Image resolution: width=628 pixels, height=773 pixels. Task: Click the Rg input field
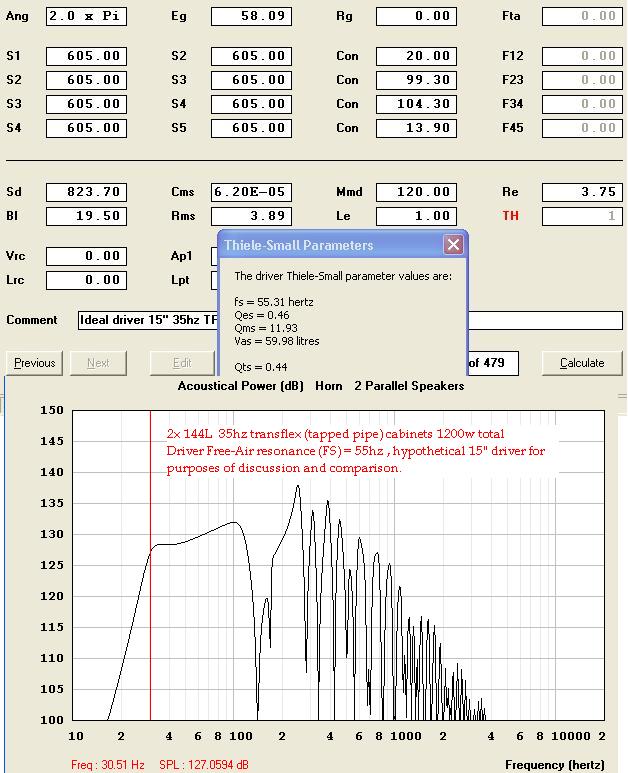click(417, 16)
